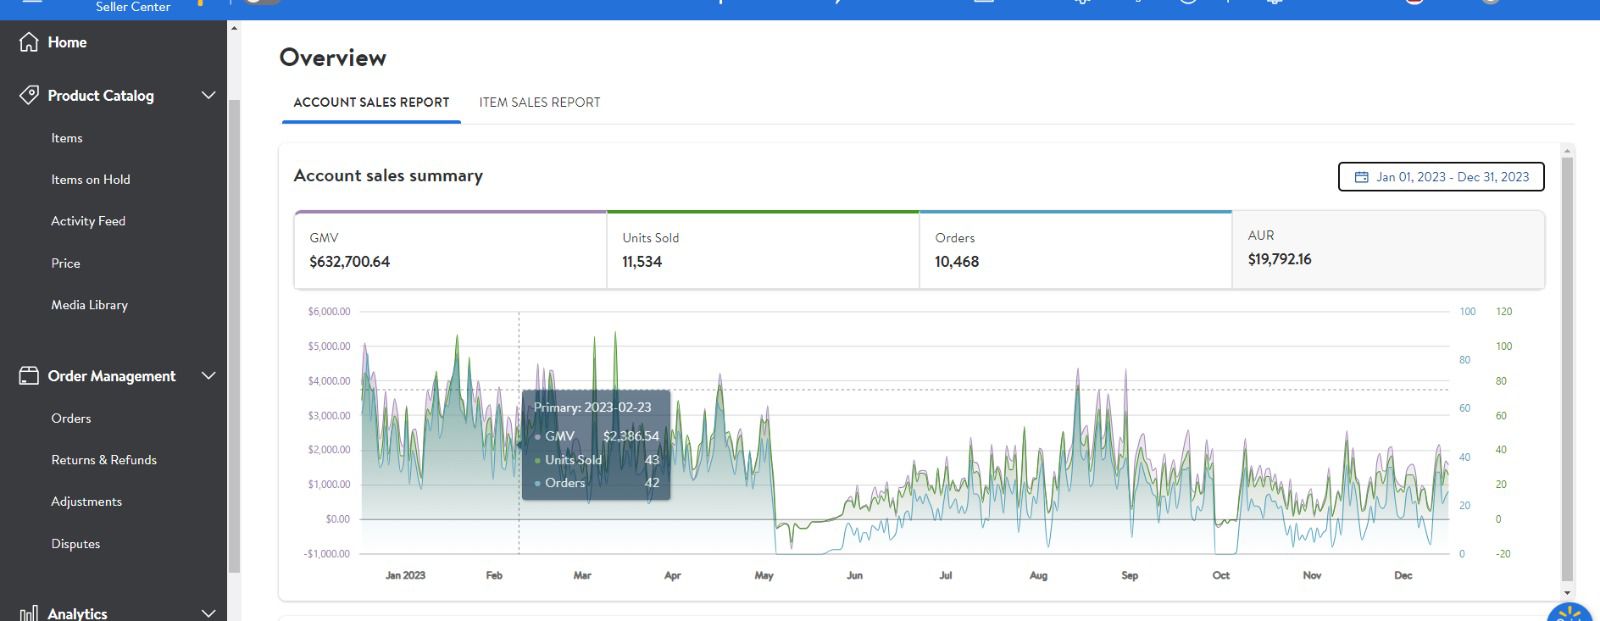Open Items under Product Catalog

(x=67, y=138)
